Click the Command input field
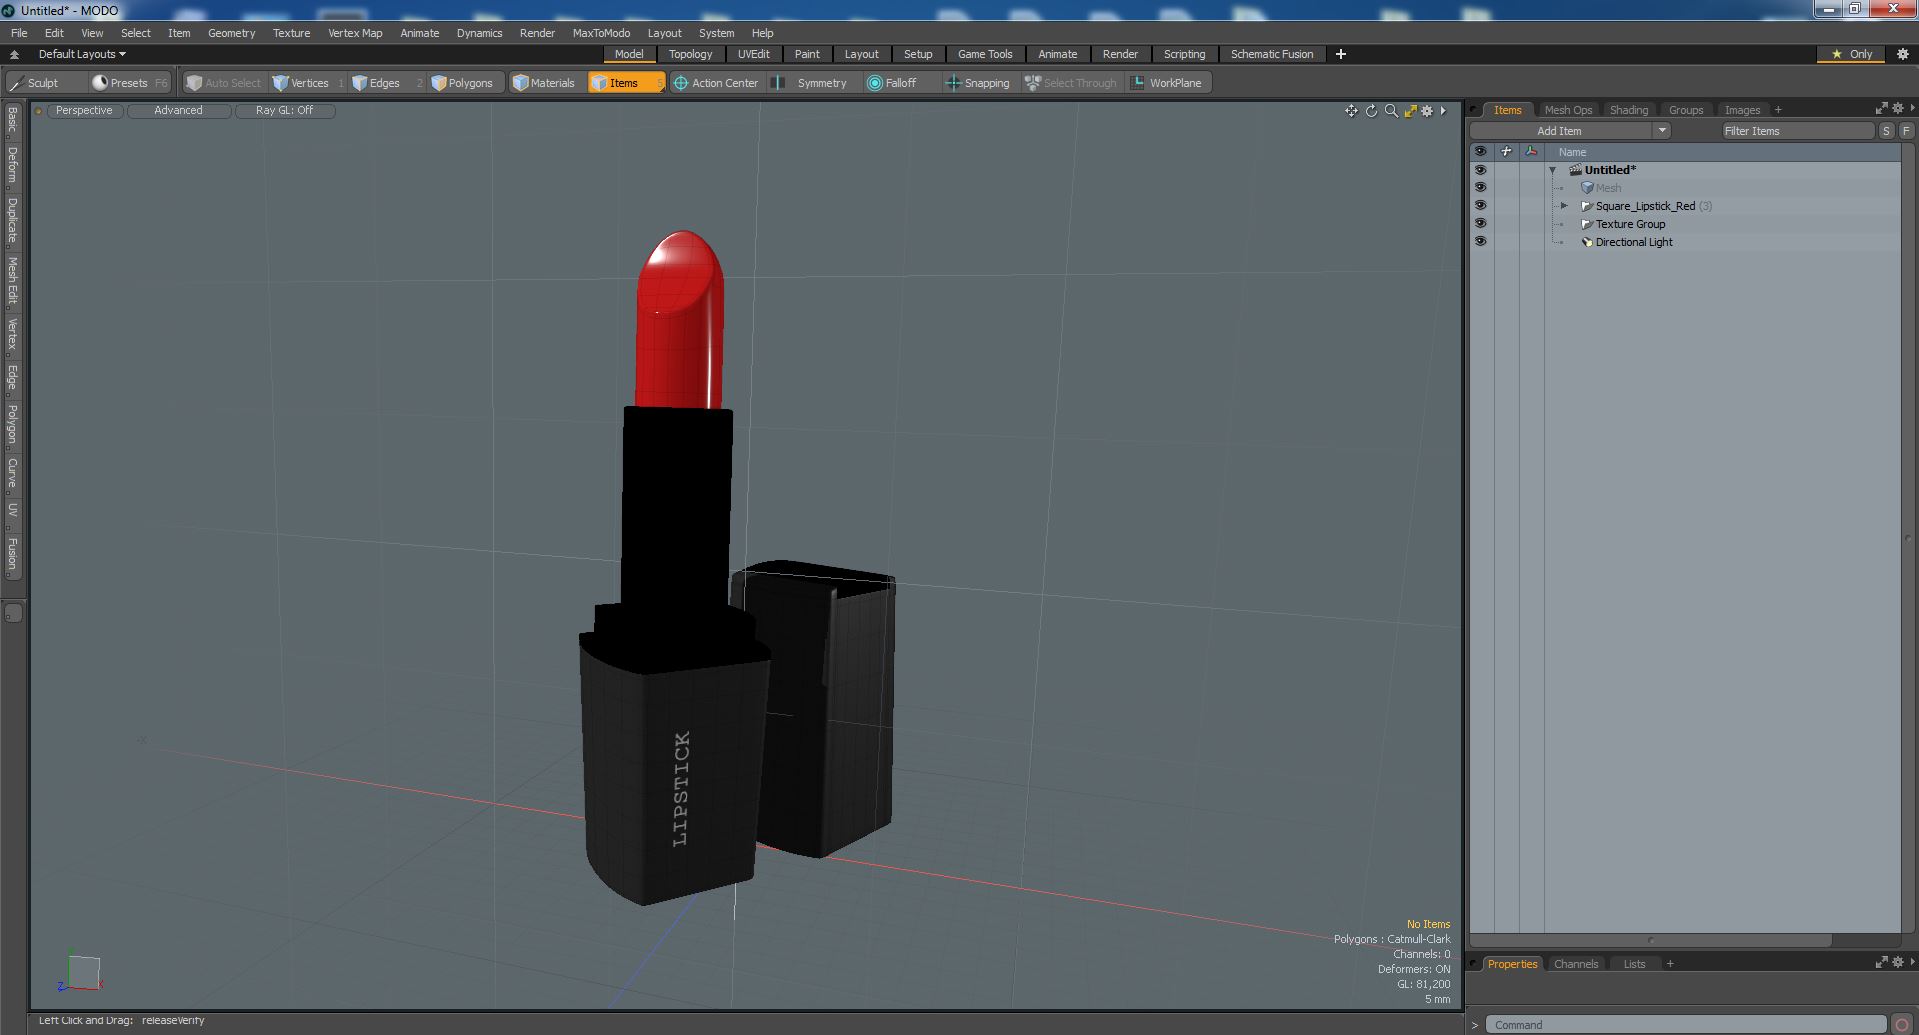This screenshot has height=1035, width=1919. tap(1685, 1024)
